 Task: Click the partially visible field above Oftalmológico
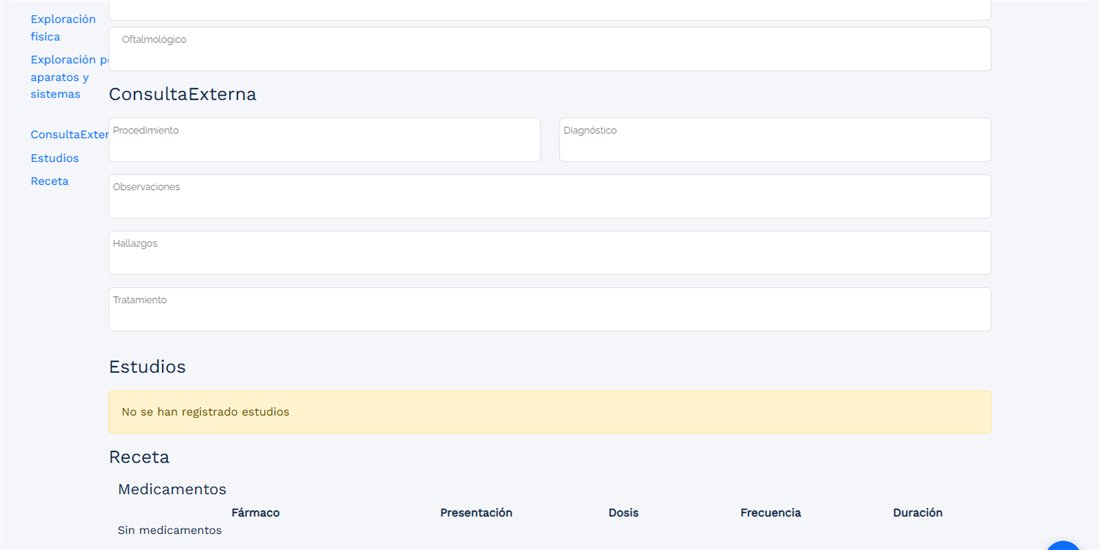coord(549,10)
